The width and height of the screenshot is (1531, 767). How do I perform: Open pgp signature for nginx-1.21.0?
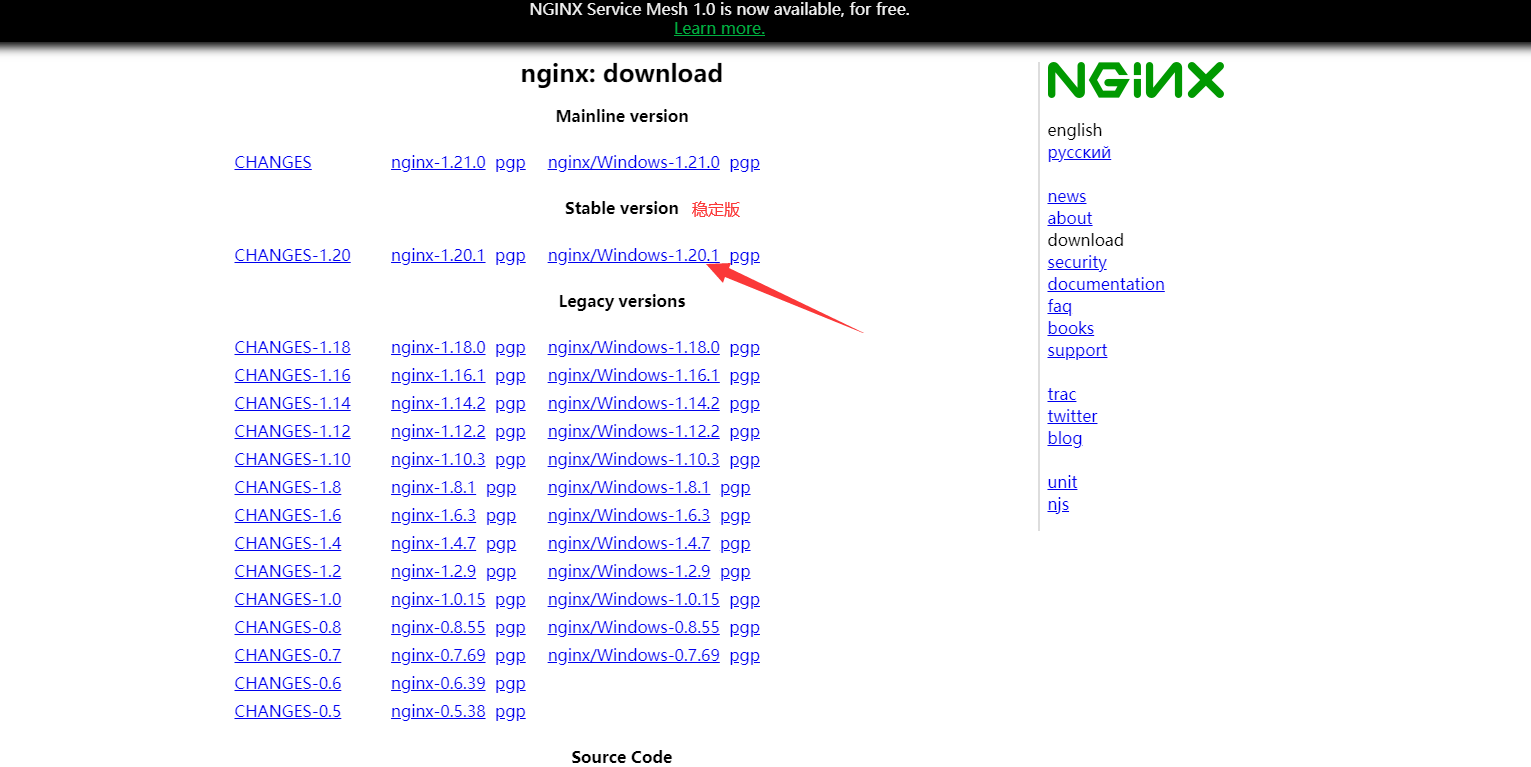point(510,162)
